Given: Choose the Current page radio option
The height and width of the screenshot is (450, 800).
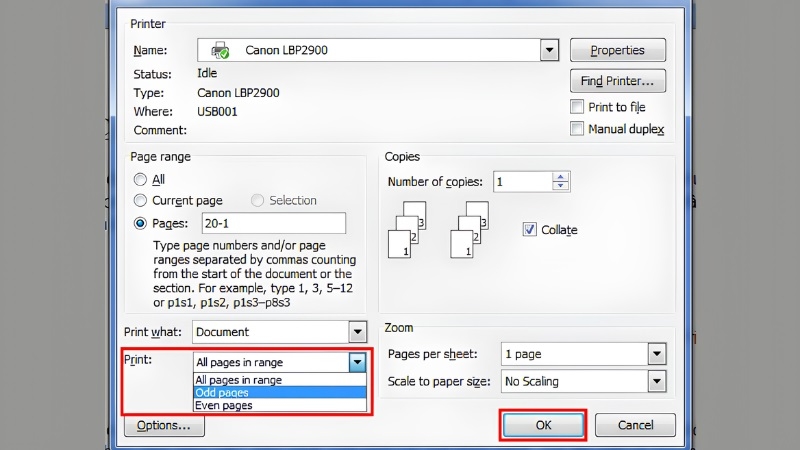Looking at the screenshot, I should pyautogui.click(x=140, y=201).
